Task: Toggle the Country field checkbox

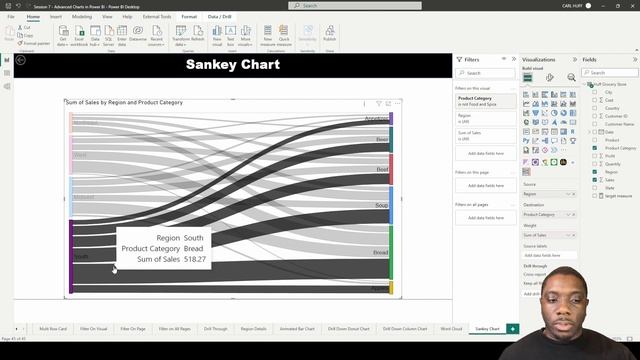Action: point(595,108)
